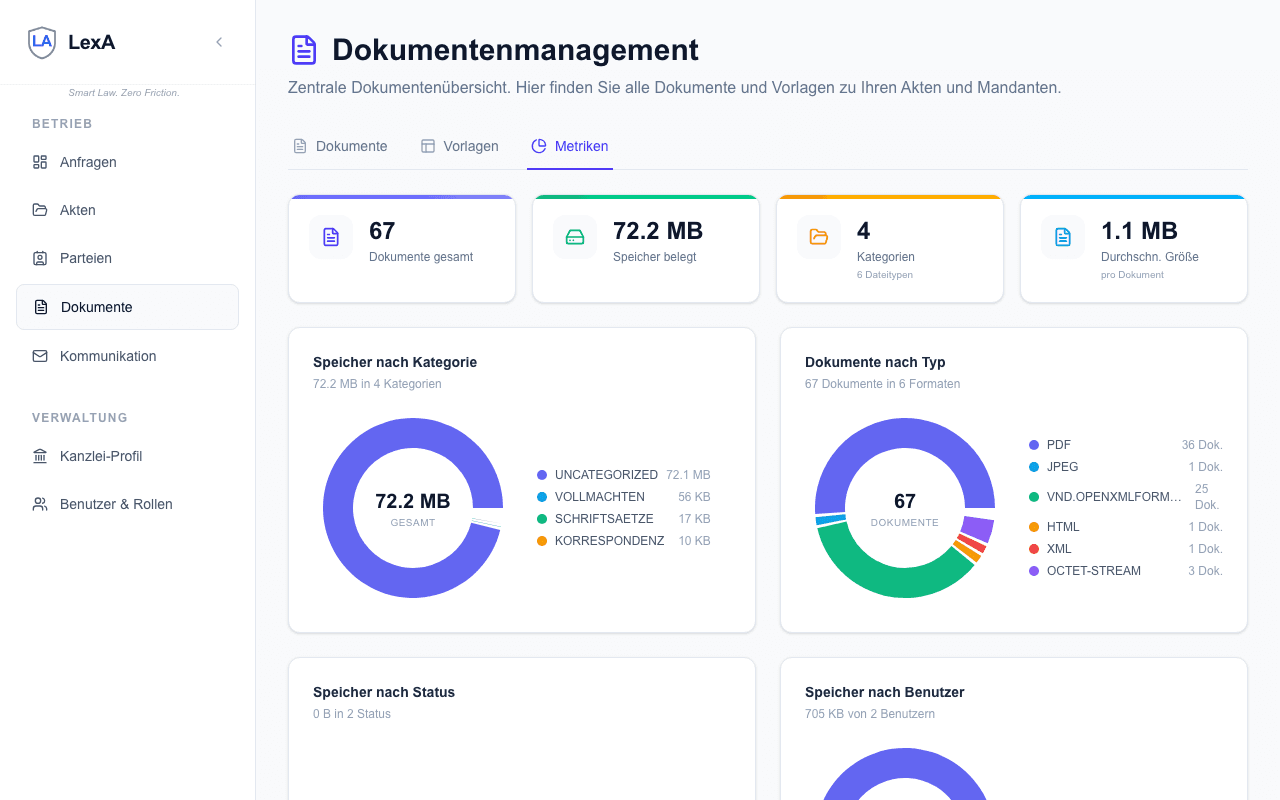Collapse the sidebar using the chevron
This screenshot has width=1280, height=800.
219,42
